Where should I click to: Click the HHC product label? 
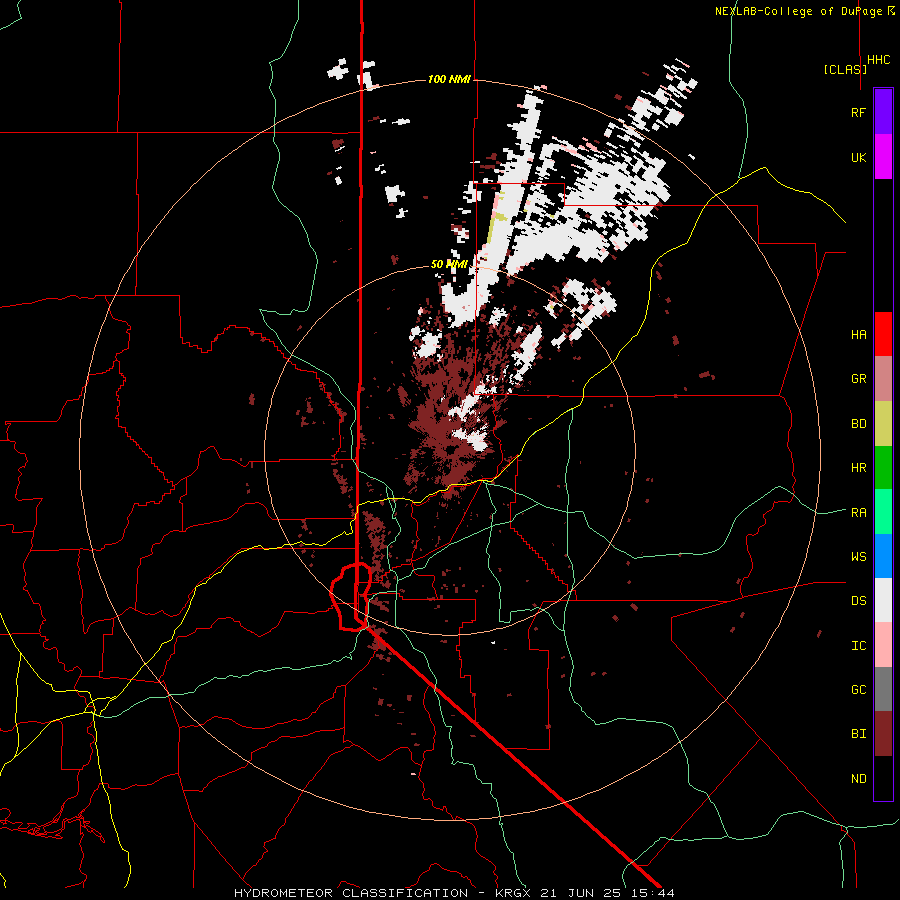pyautogui.click(x=878, y=60)
